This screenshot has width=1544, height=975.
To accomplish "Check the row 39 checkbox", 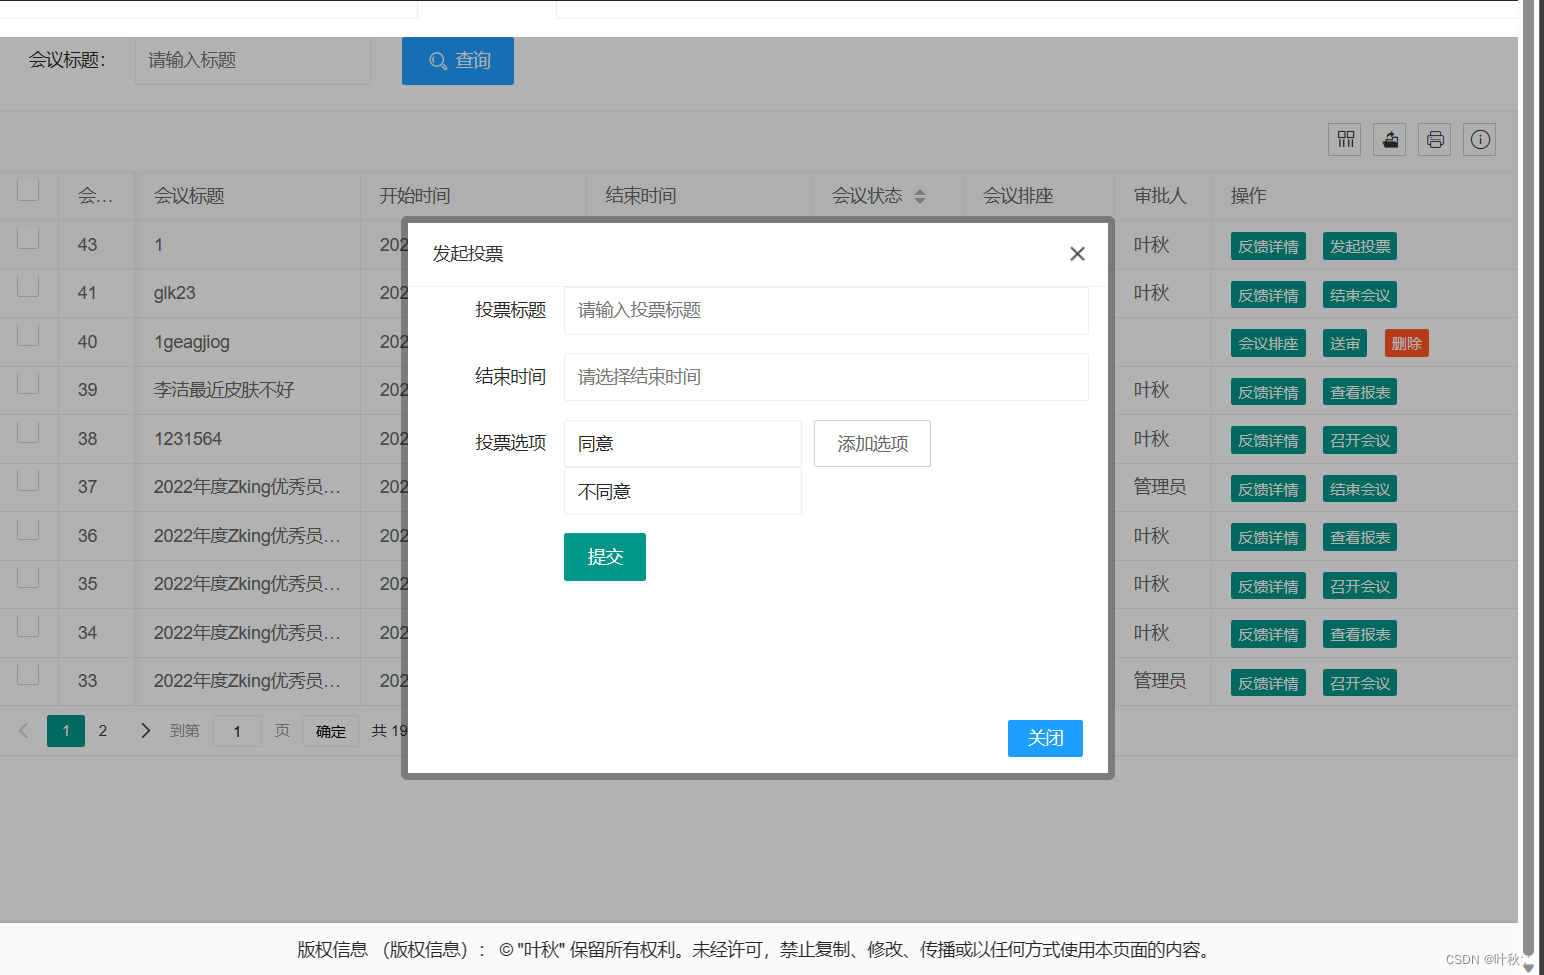I will coord(28,383).
